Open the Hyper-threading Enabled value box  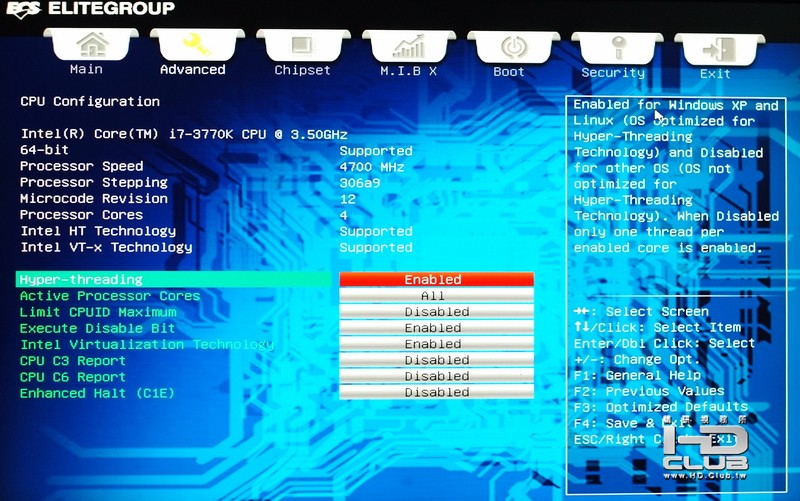coord(436,280)
